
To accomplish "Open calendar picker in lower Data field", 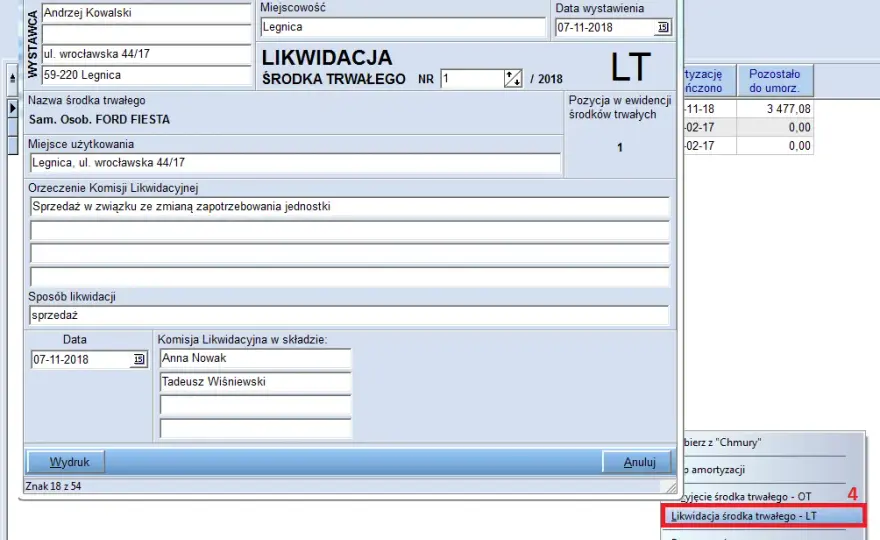I will coord(139,359).
